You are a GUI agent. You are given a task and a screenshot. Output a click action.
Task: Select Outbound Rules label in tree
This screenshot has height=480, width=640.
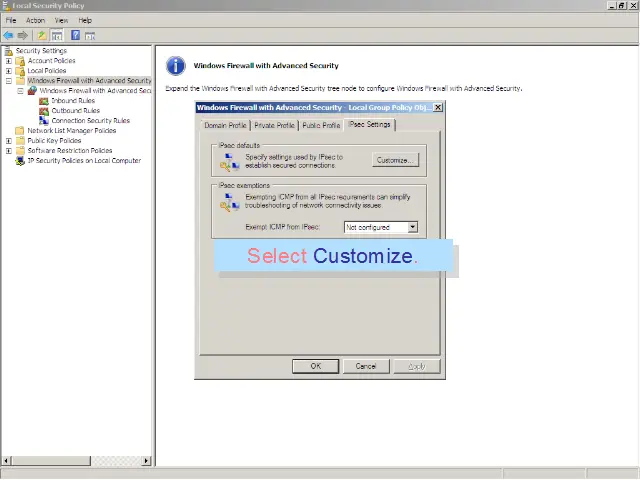coord(76,111)
